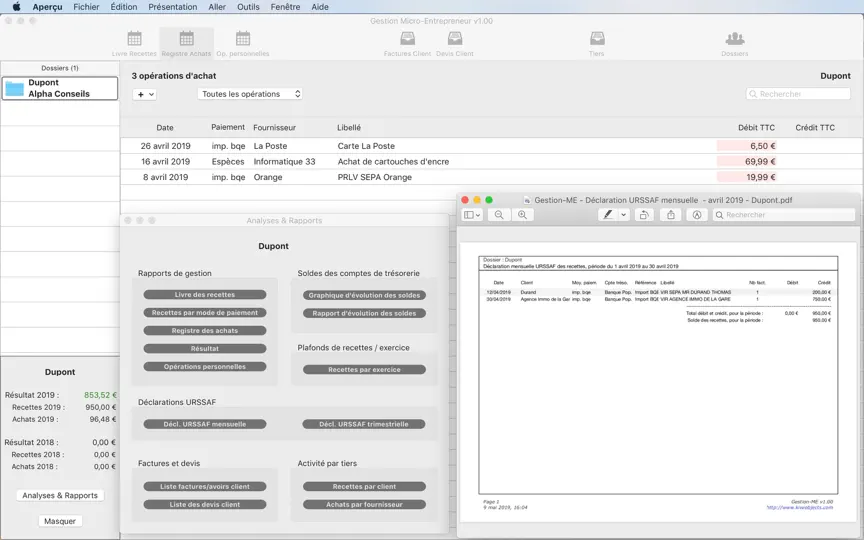The width and height of the screenshot is (864, 540).
Task: Click the Opérations personnelles report button
Action: pos(205,366)
